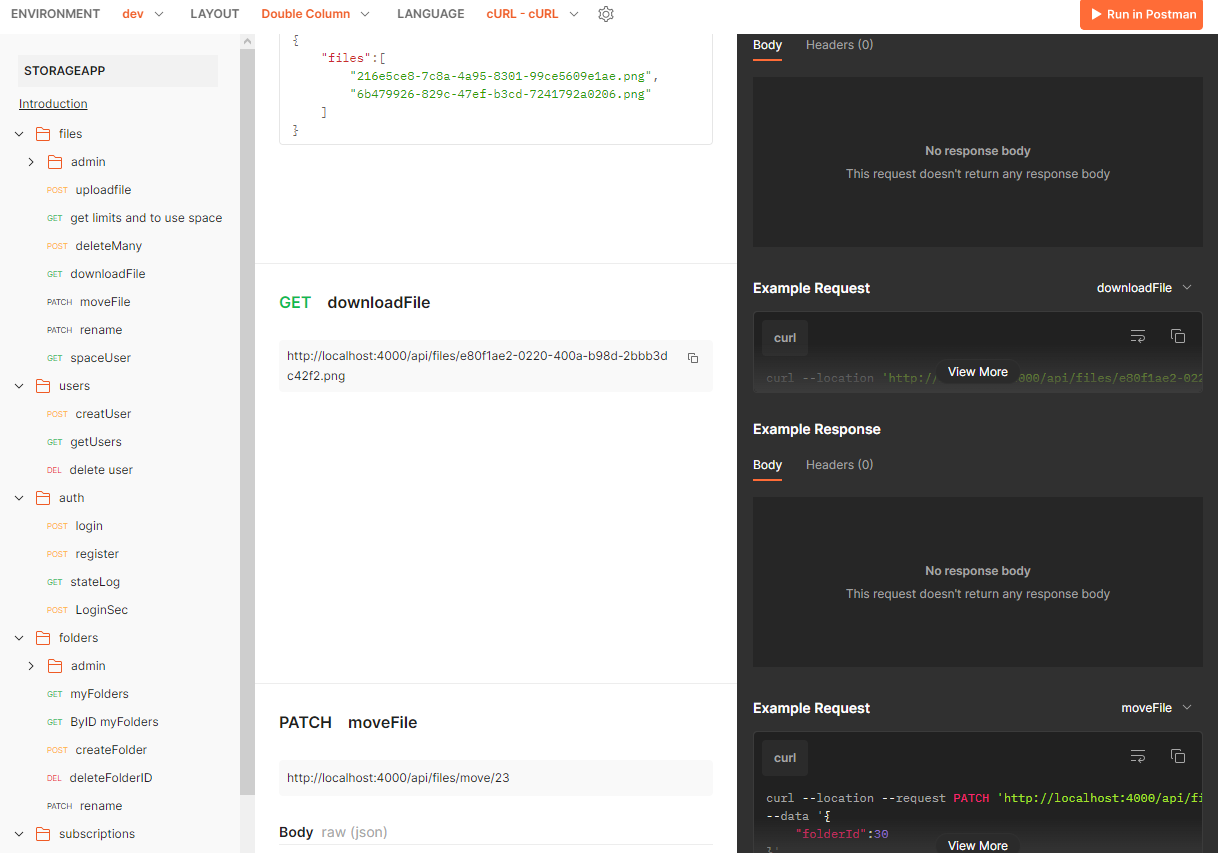This screenshot has width=1218, height=853.
Task: Copy the downloadFile URL with copy icon
Action: 693,357
